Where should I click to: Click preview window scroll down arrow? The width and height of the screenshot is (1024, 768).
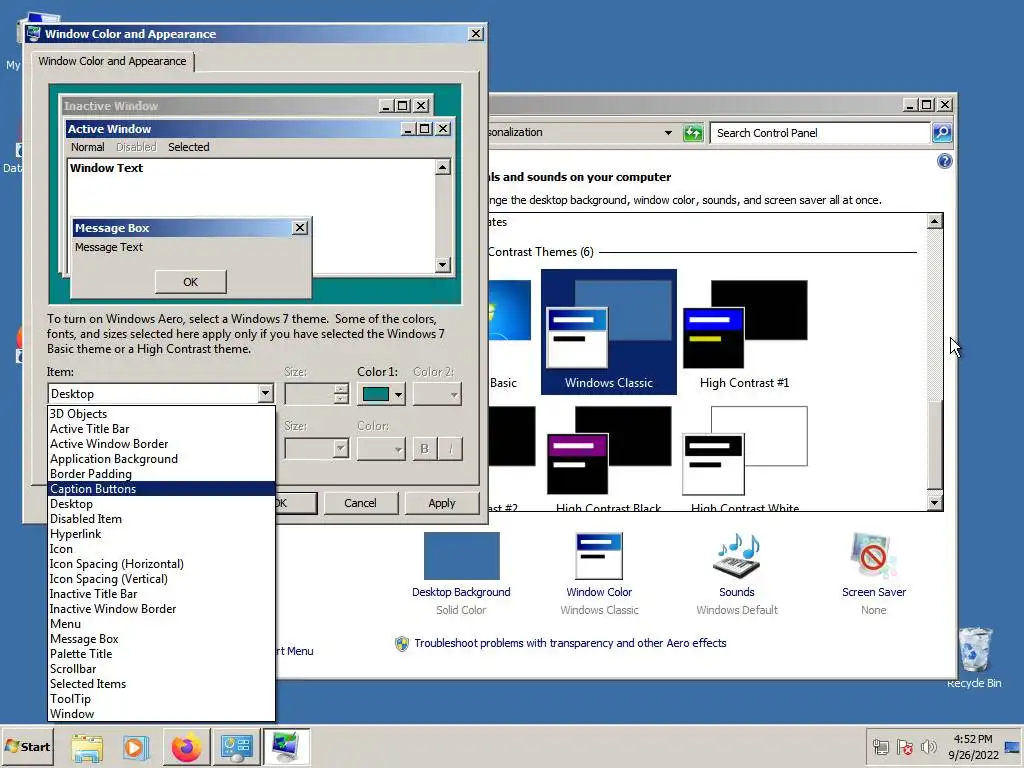443,264
